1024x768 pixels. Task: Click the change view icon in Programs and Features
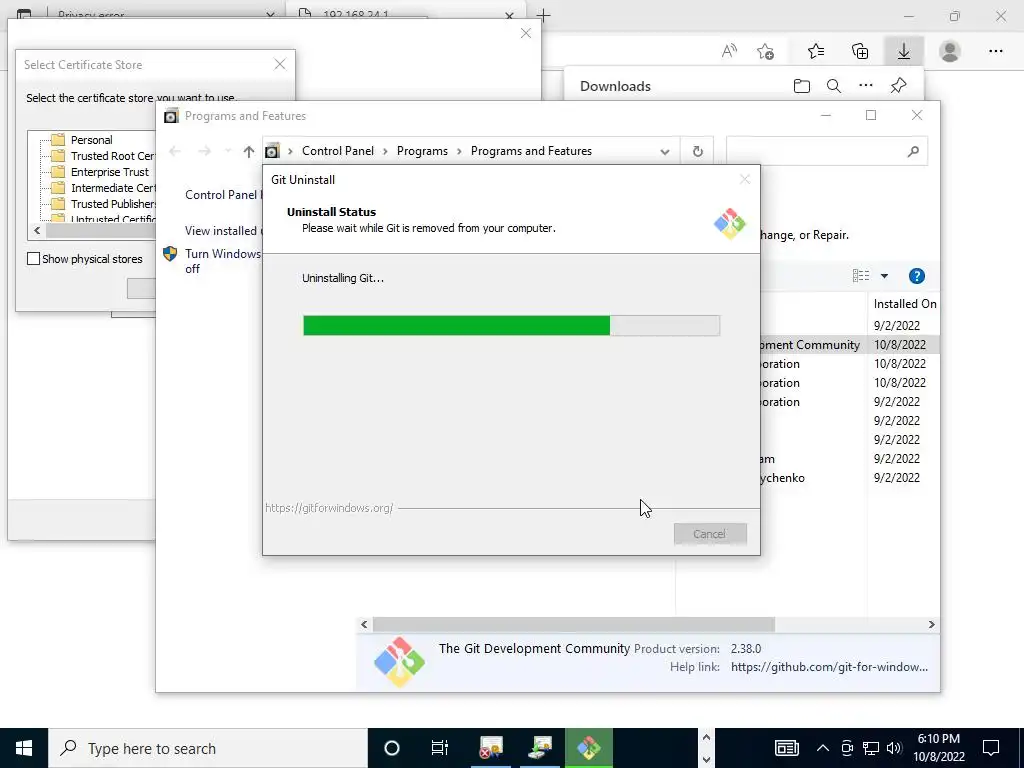click(x=861, y=276)
